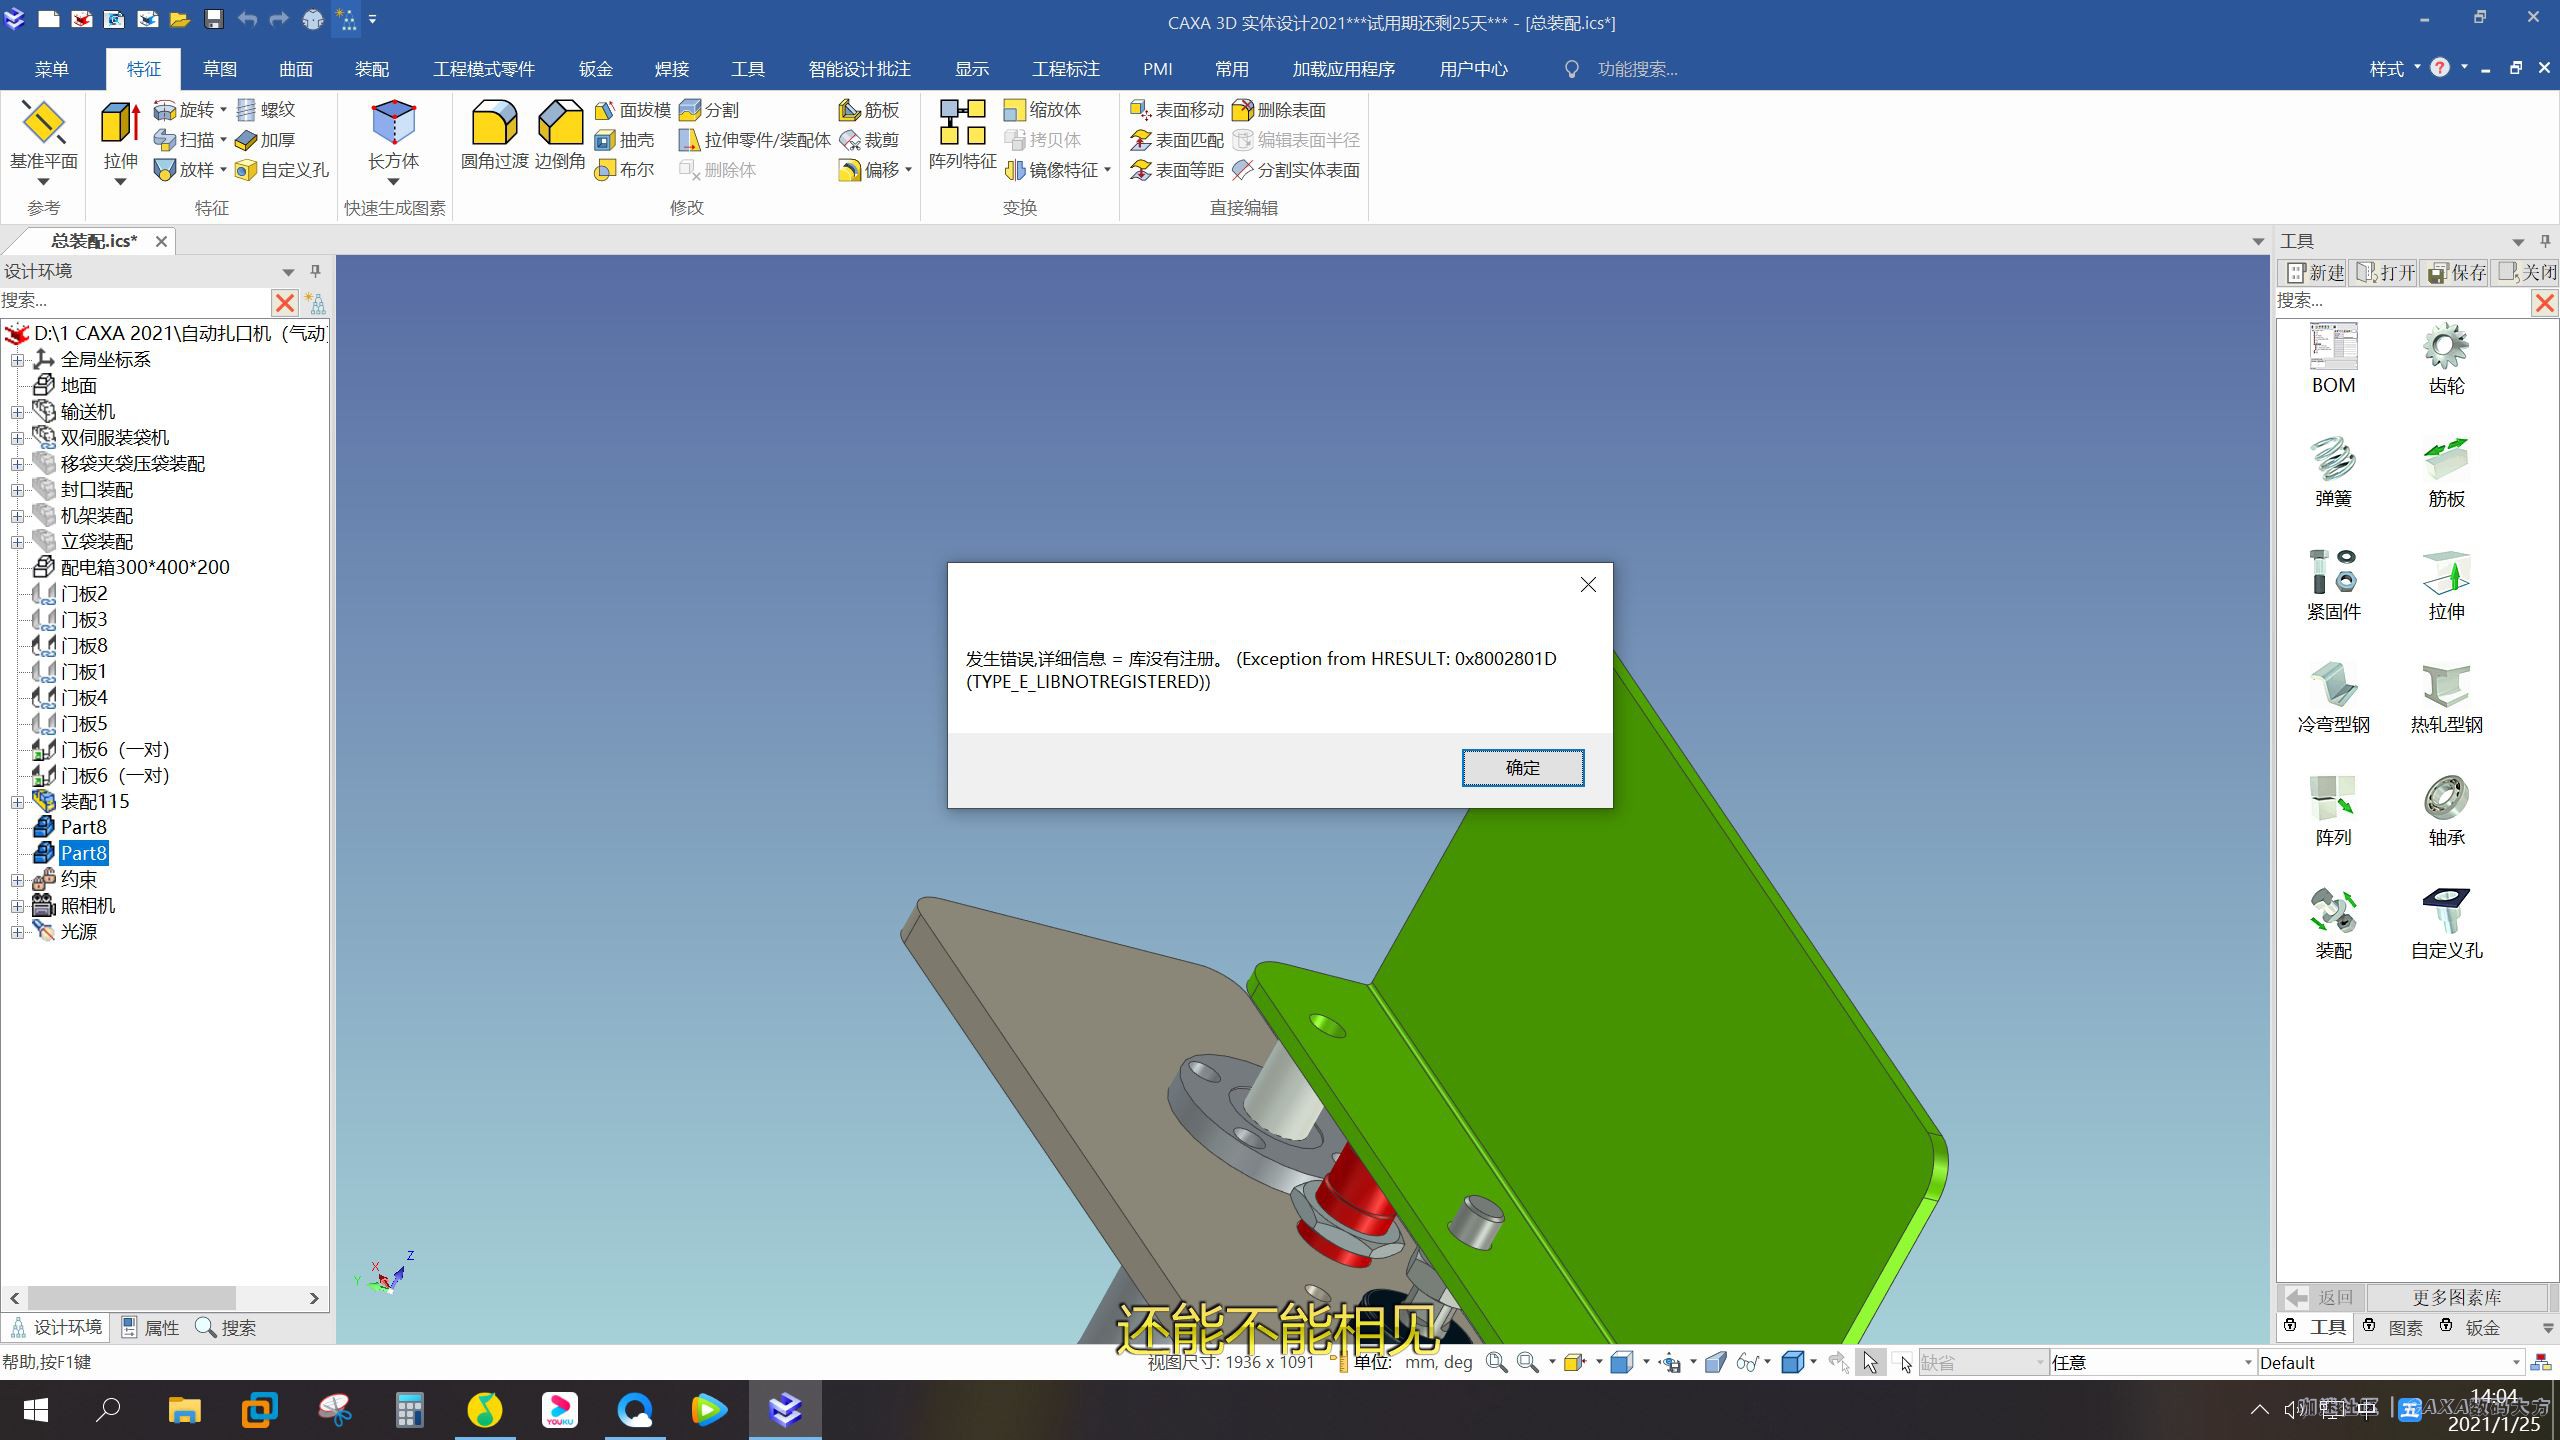This screenshot has width=2560, height=1440.
Task: Pin the 设计环境 panel
Action: click(x=315, y=271)
